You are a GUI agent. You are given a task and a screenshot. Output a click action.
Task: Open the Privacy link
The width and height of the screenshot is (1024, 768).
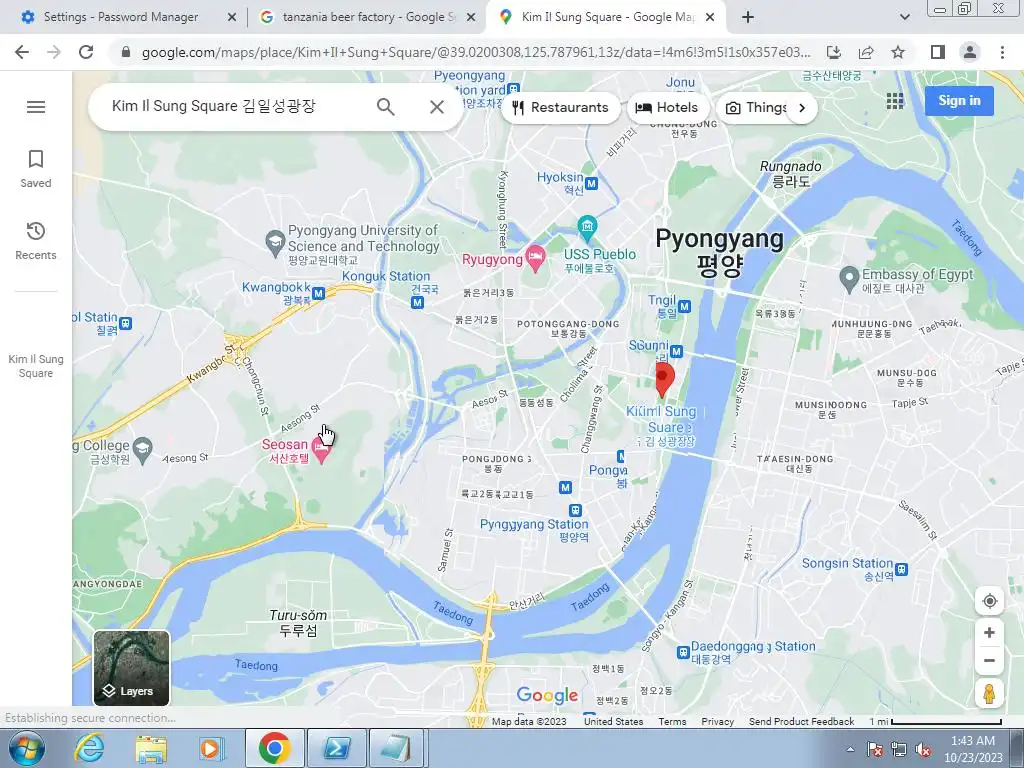tap(717, 721)
